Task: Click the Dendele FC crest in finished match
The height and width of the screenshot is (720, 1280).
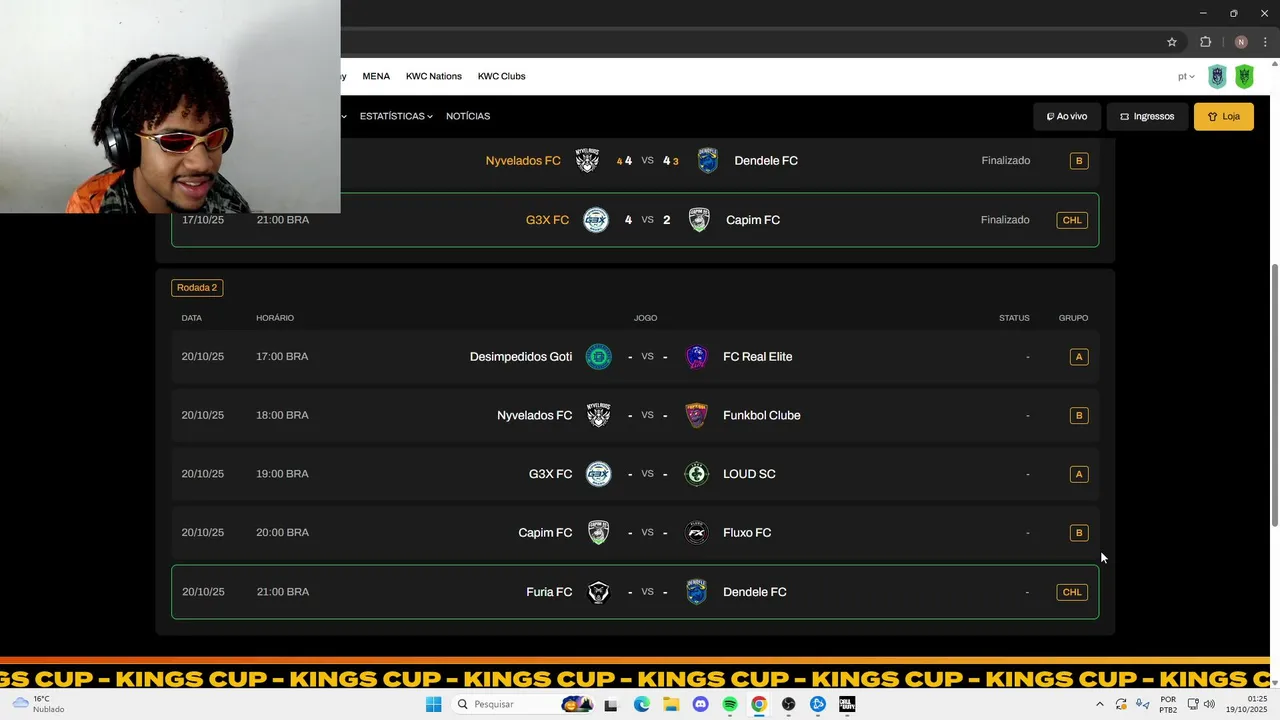Action: pyautogui.click(x=708, y=160)
